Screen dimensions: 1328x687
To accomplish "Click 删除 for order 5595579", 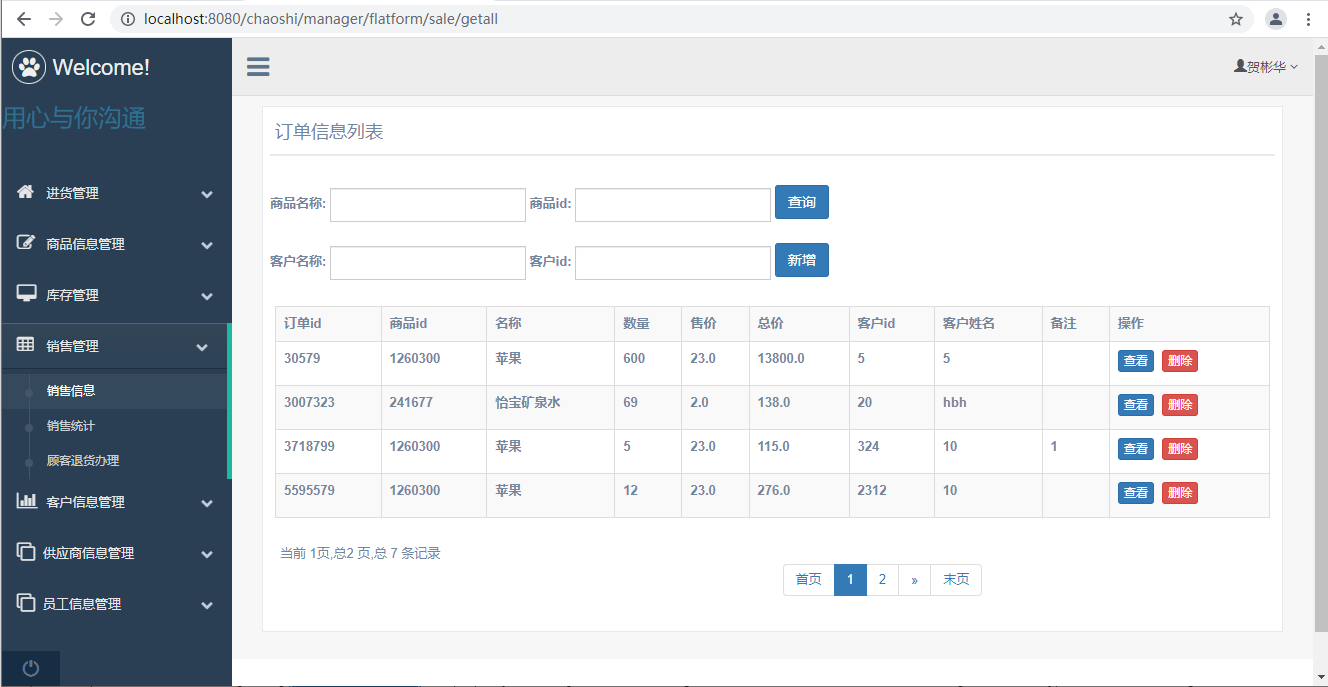I will (1180, 493).
